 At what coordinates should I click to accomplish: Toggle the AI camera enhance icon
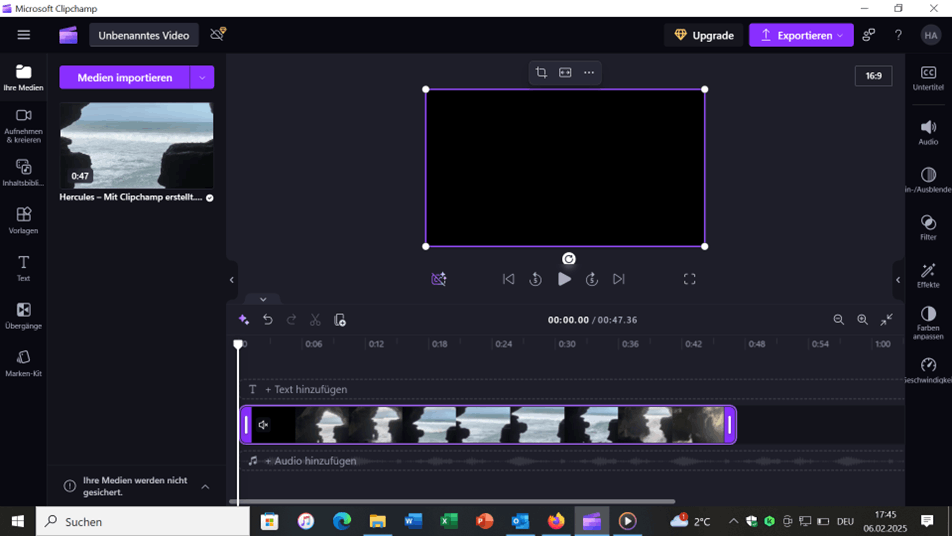coord(438,279)
